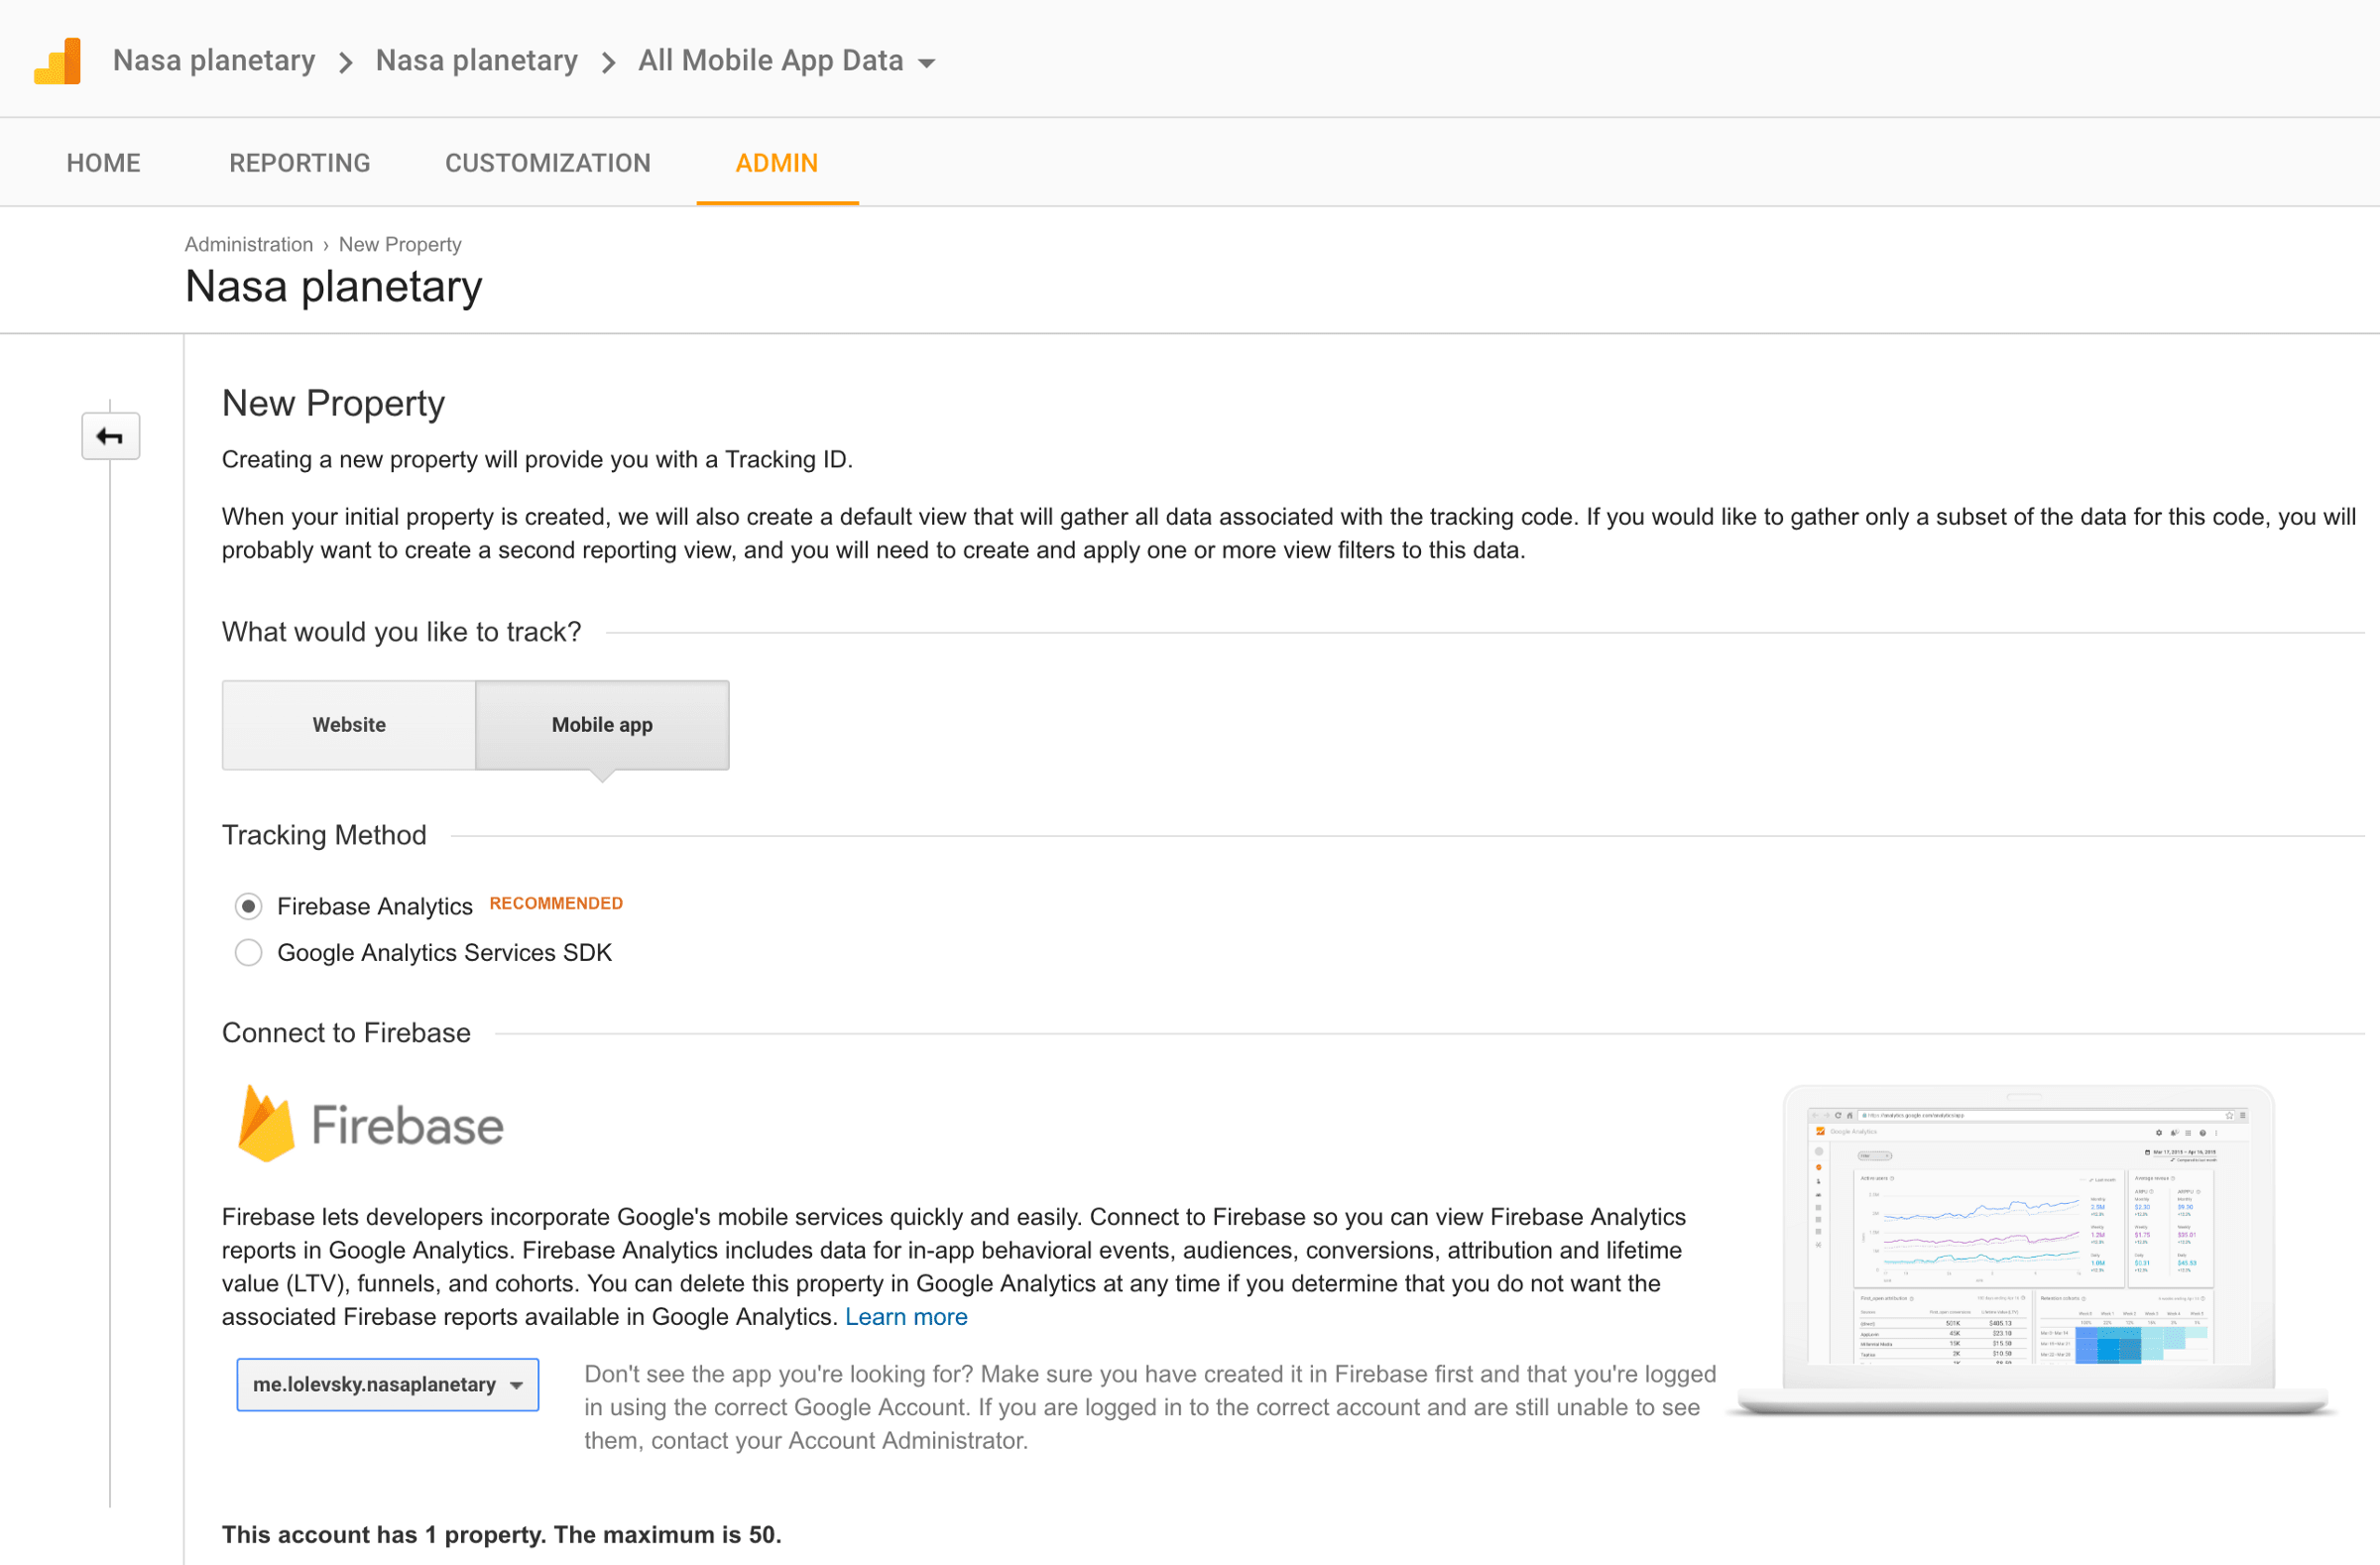
Task: Click the Google Analytics logo icon
Action: 58,61
